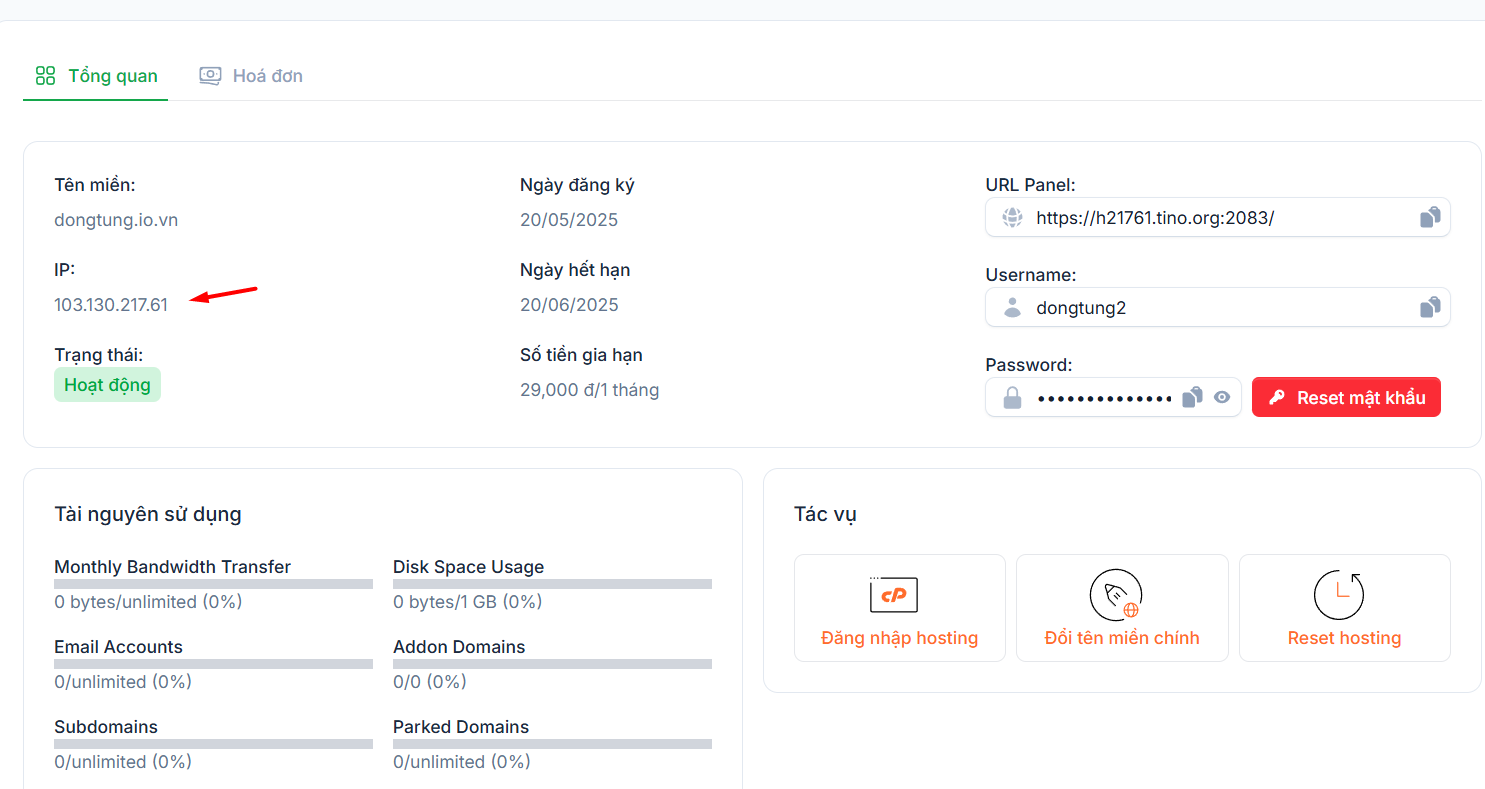This screenshot has width=1485, height=789.
Task: Click the grid icon beside Tổng quan
Action: click(x=45, y=75)
